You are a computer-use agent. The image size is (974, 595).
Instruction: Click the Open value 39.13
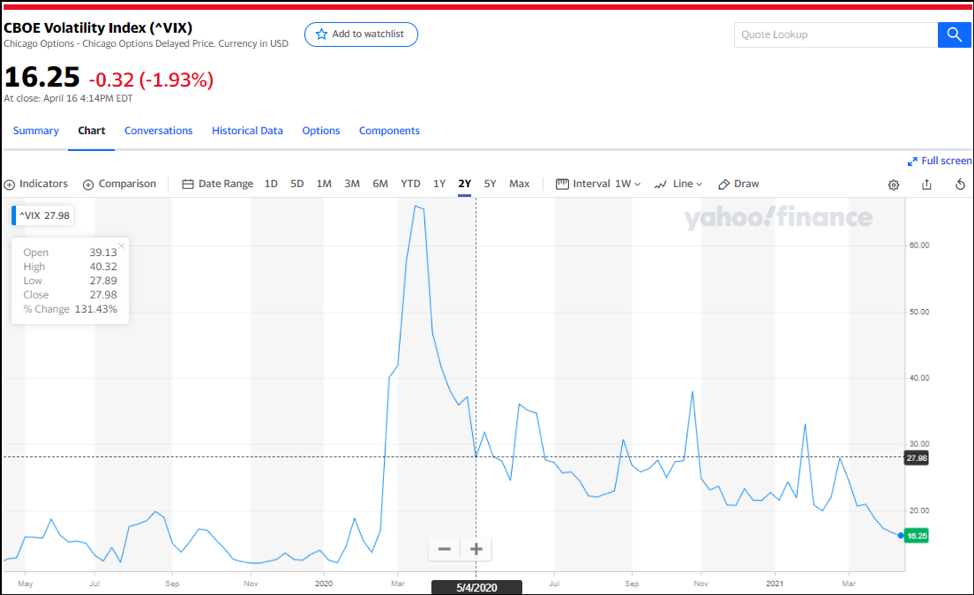[103, 252]
